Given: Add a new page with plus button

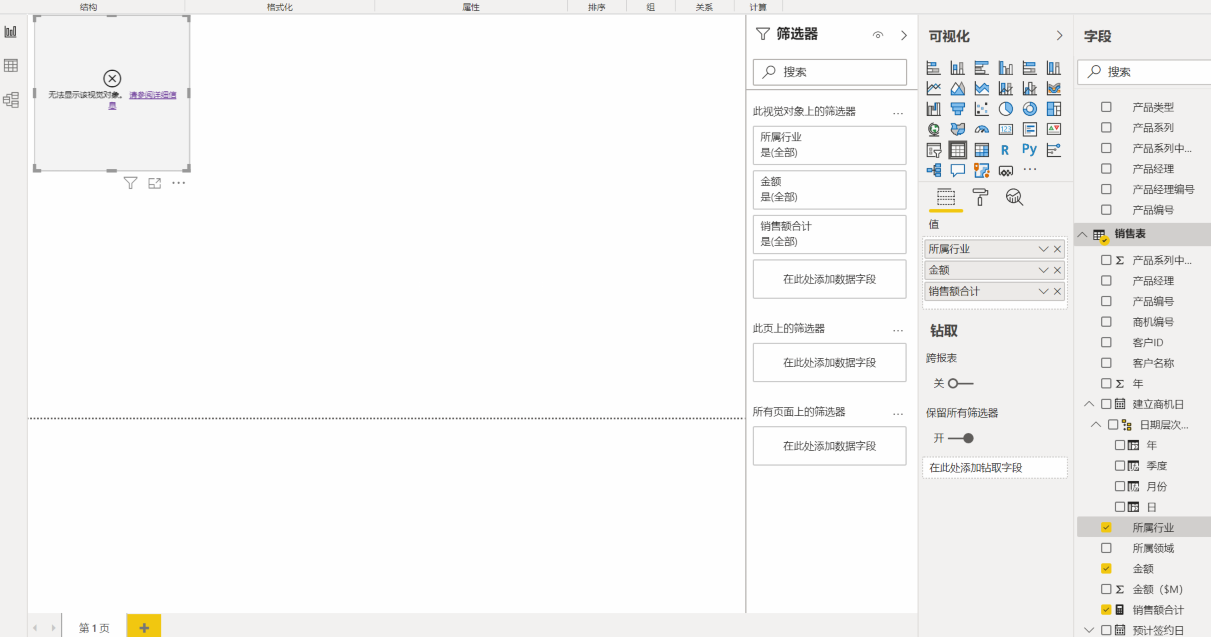Looking at the screenshot, I should [144, 627].
